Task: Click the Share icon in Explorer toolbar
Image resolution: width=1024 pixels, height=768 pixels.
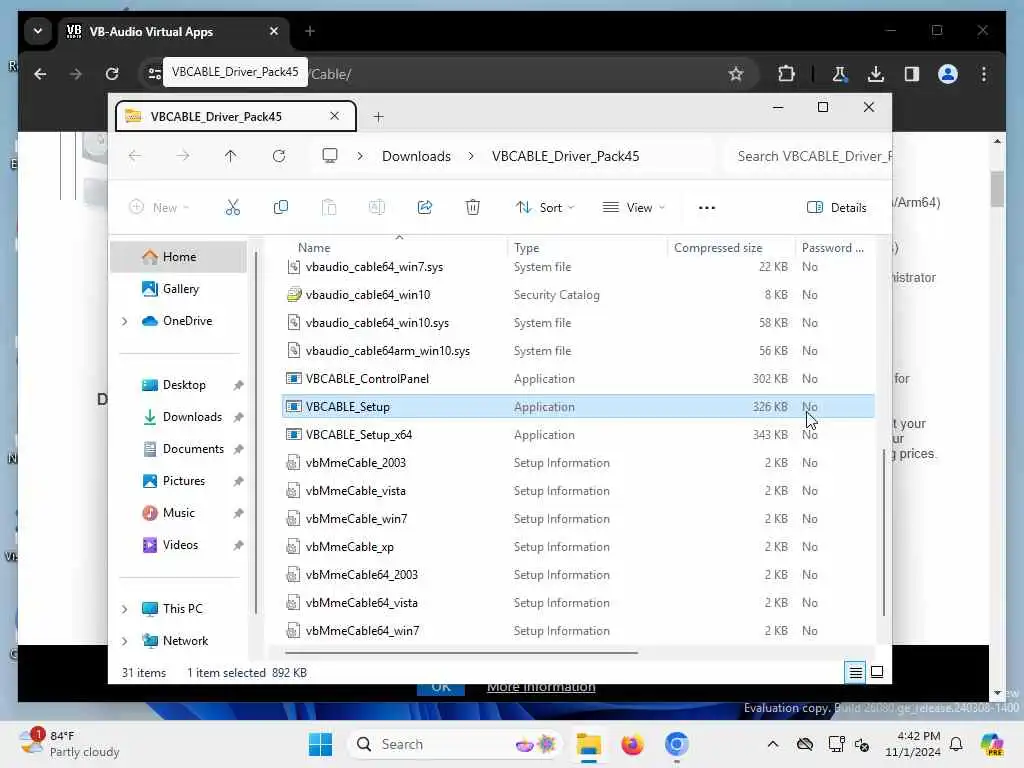Action: (x=424, y=208)
